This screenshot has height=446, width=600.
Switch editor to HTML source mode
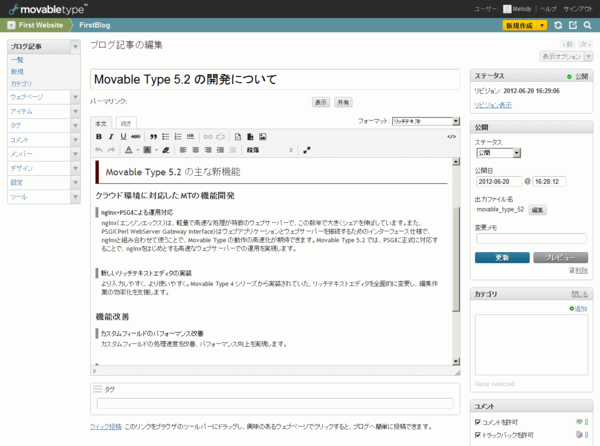[452, 137]
